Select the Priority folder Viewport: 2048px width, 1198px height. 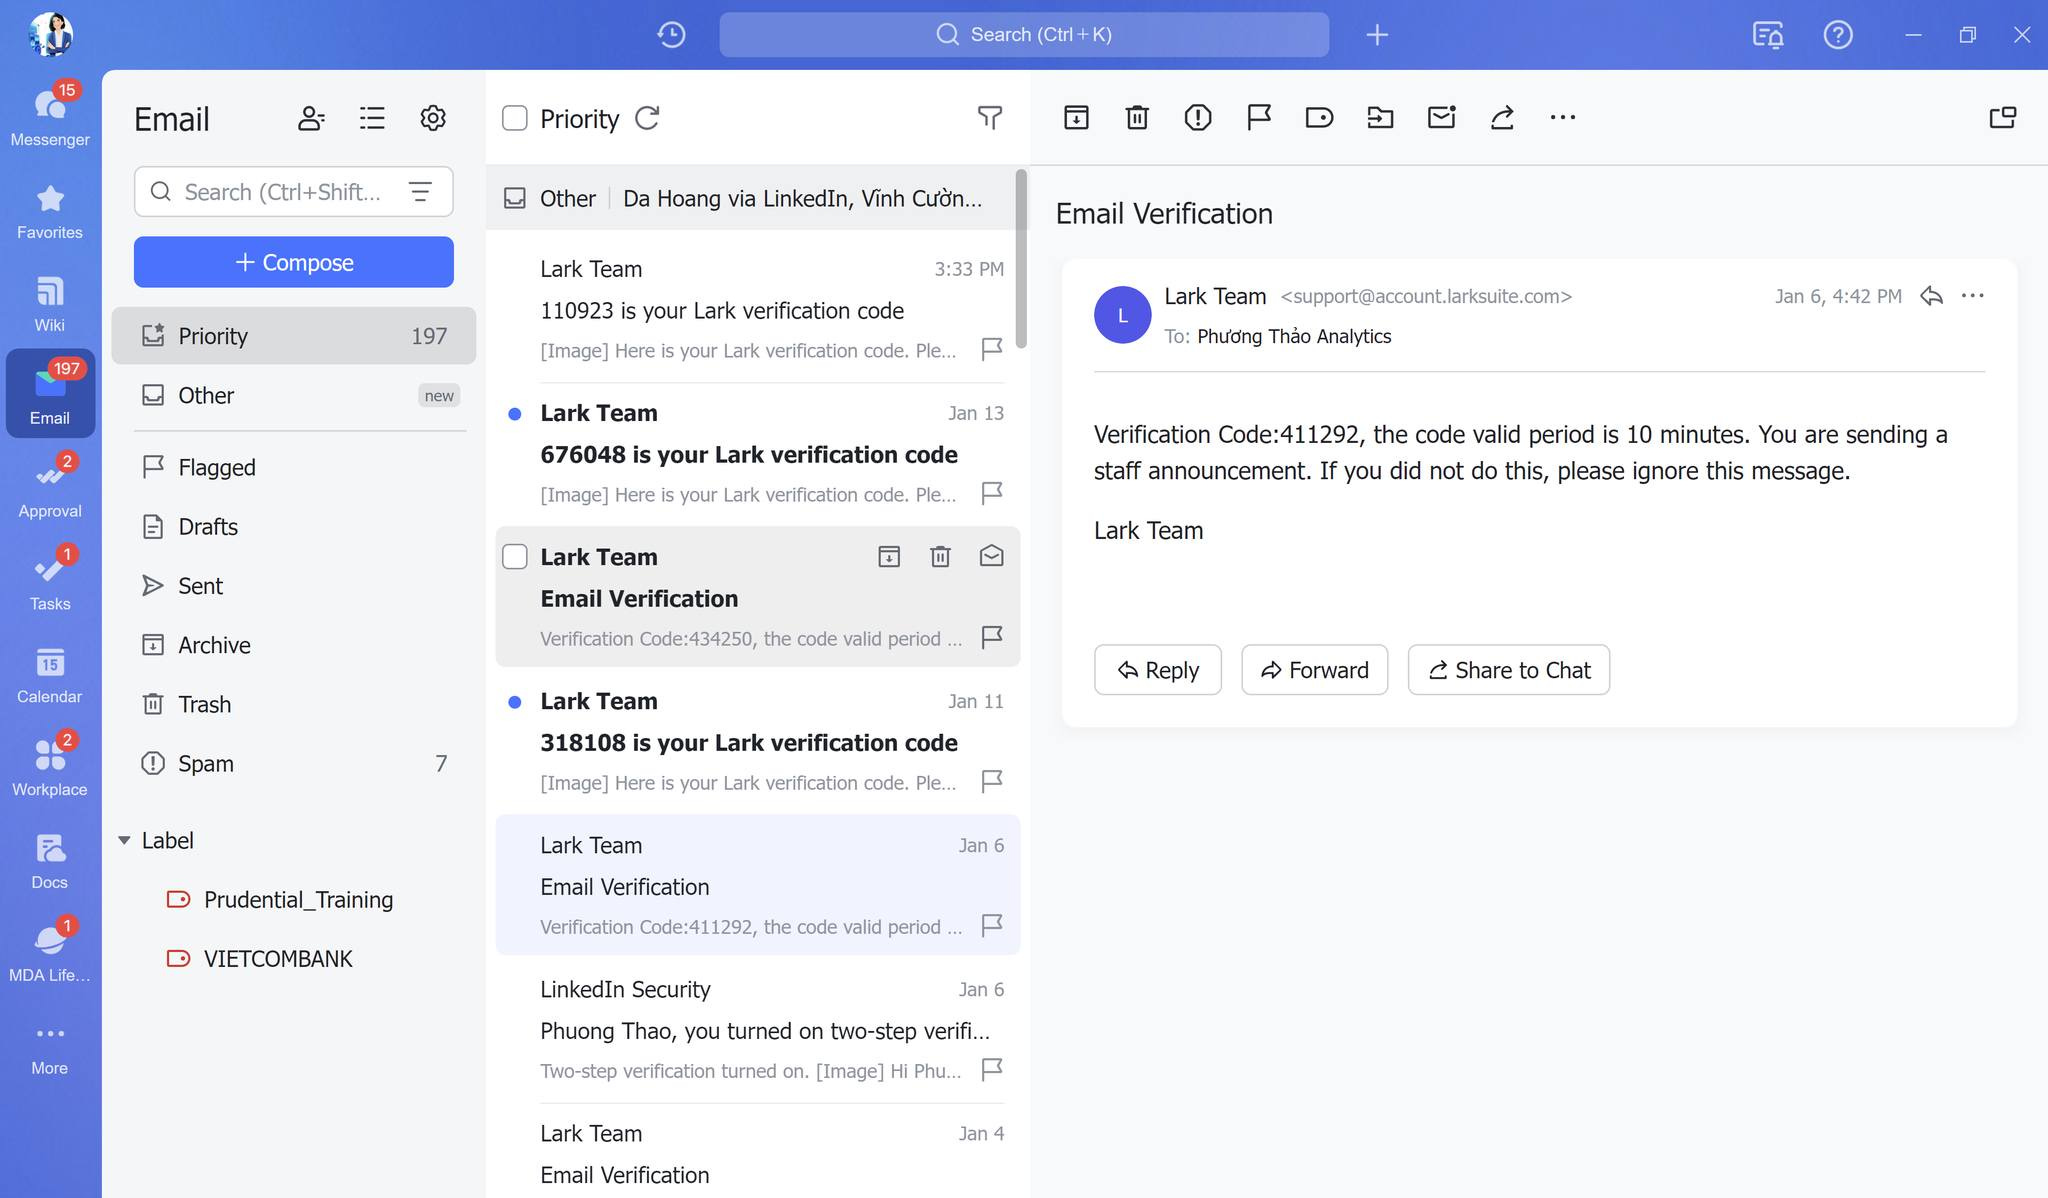(294, 336)
